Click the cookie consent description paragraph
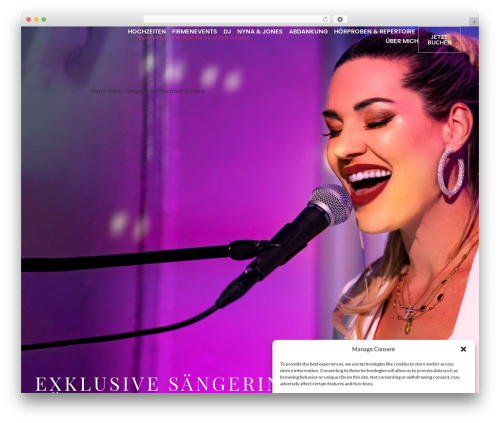The width and height of the screenshot is (500, 423). (370, 374)
